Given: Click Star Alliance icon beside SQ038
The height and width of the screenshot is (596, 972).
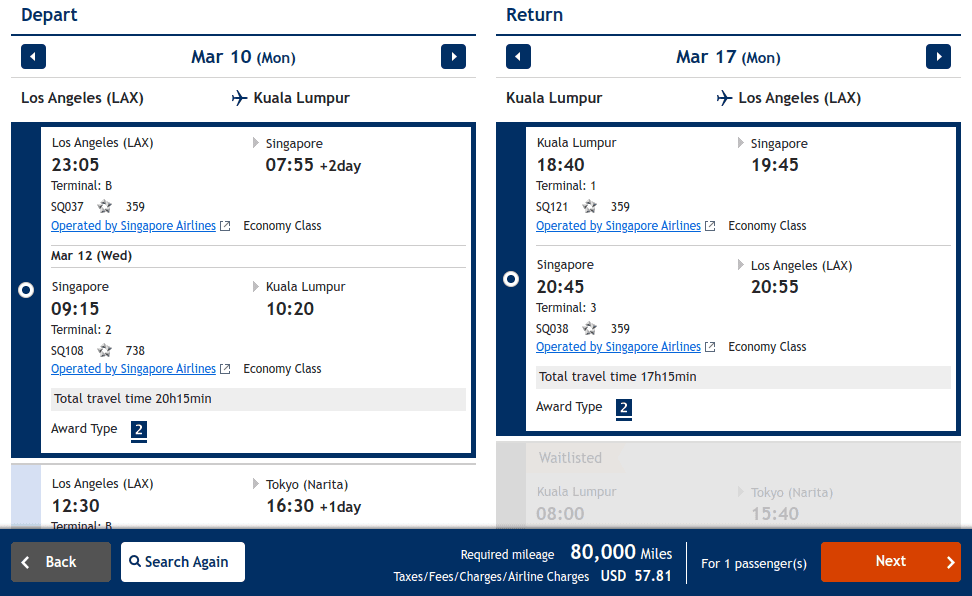Looking at the screenshot, I should click(x=590, y=328).
